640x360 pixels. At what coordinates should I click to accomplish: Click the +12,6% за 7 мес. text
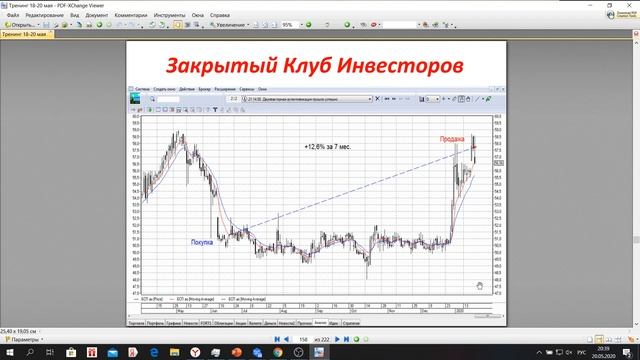pos(327,147)
